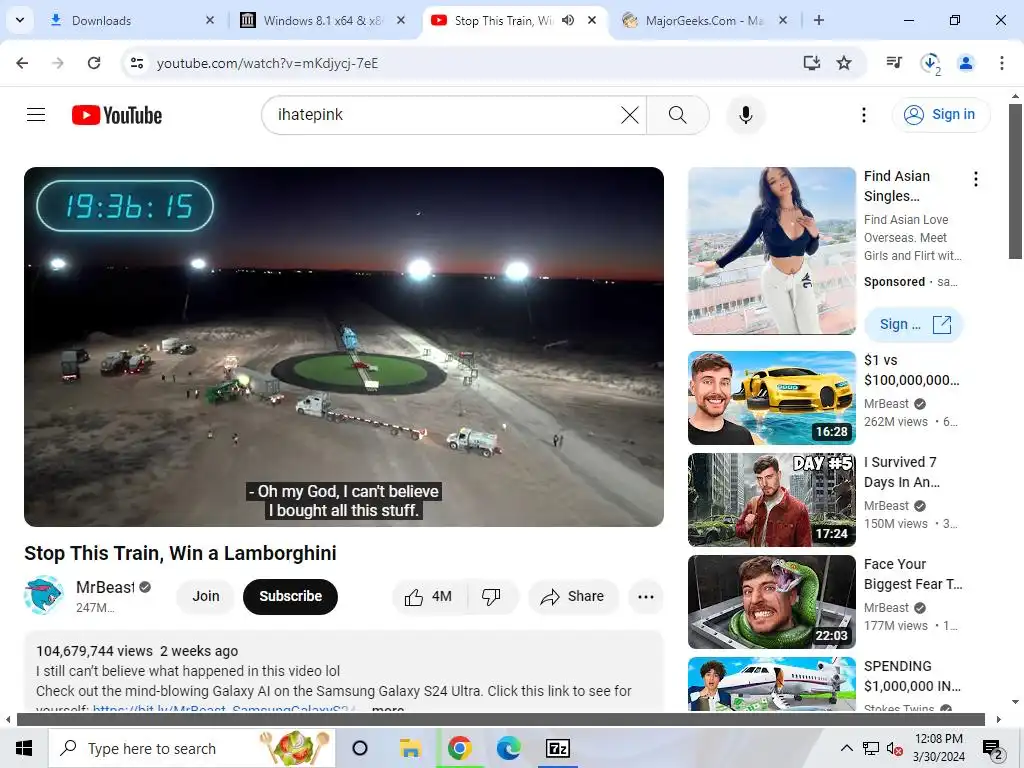Switch to Windows 8.1 x64 tab
The width and height of the screenshot is (1024, 768).
click(322, 20)
